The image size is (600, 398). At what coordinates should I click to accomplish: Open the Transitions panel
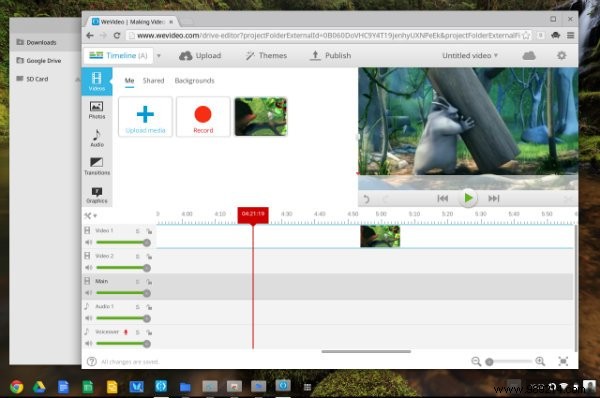[x=97, y=166]
